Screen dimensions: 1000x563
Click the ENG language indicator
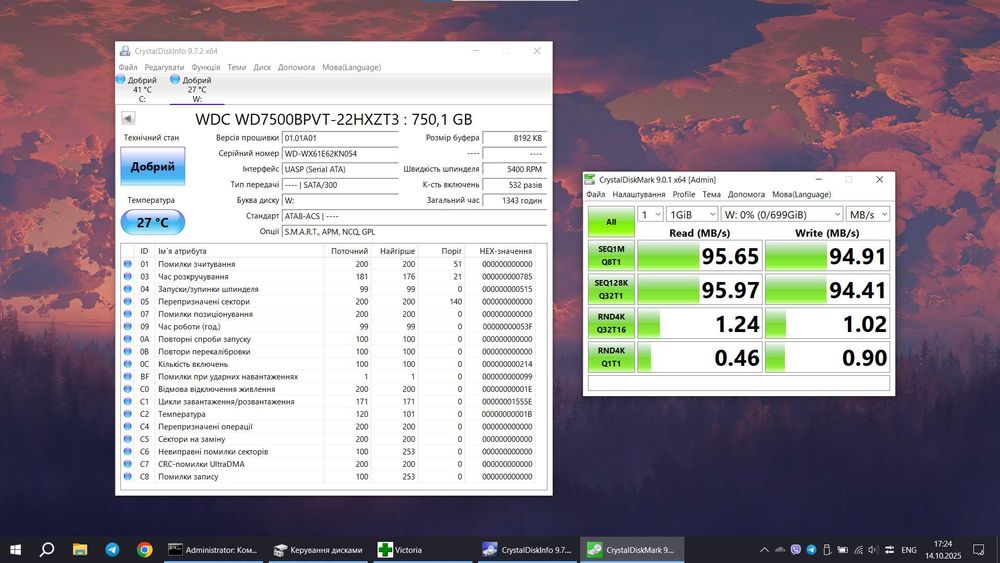(909, 550)
